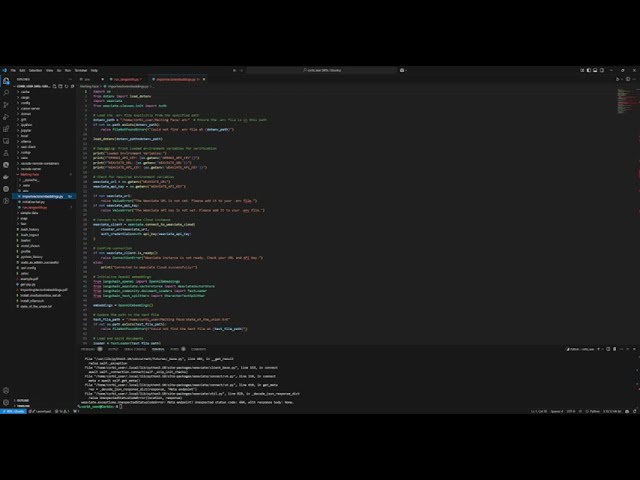Open Customize Layout button in title bar
This screenshot has width=640, height=480.
coord(582,70)
